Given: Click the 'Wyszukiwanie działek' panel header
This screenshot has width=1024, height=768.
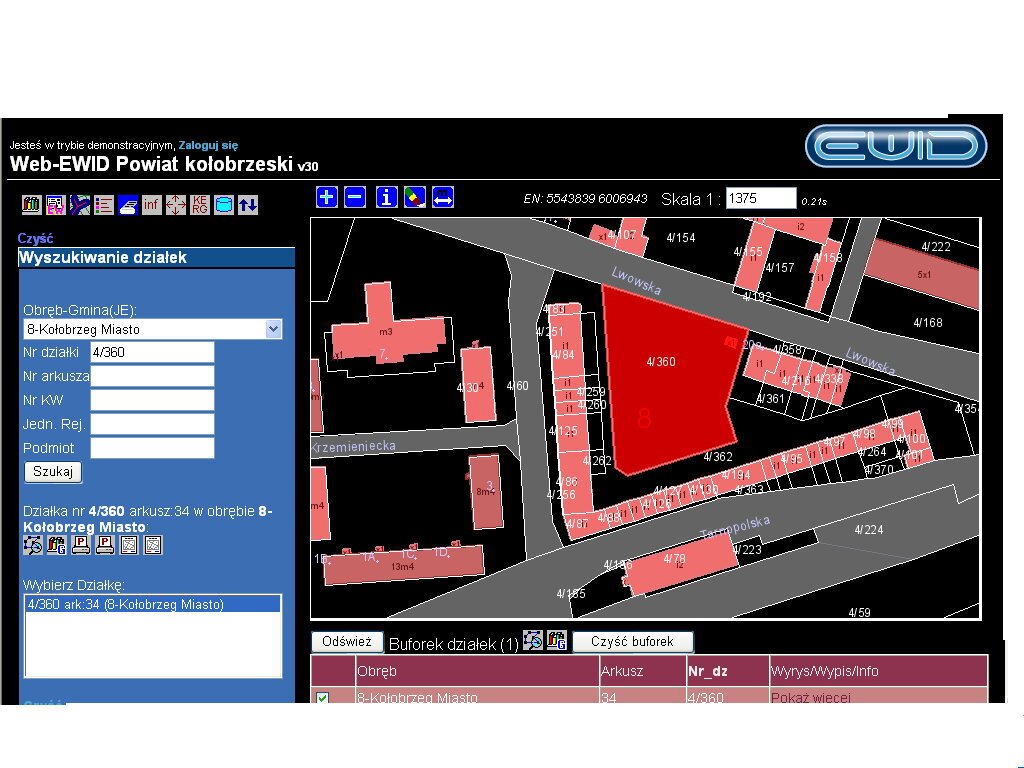Looking at the screenshot, I should click(157, 257).
